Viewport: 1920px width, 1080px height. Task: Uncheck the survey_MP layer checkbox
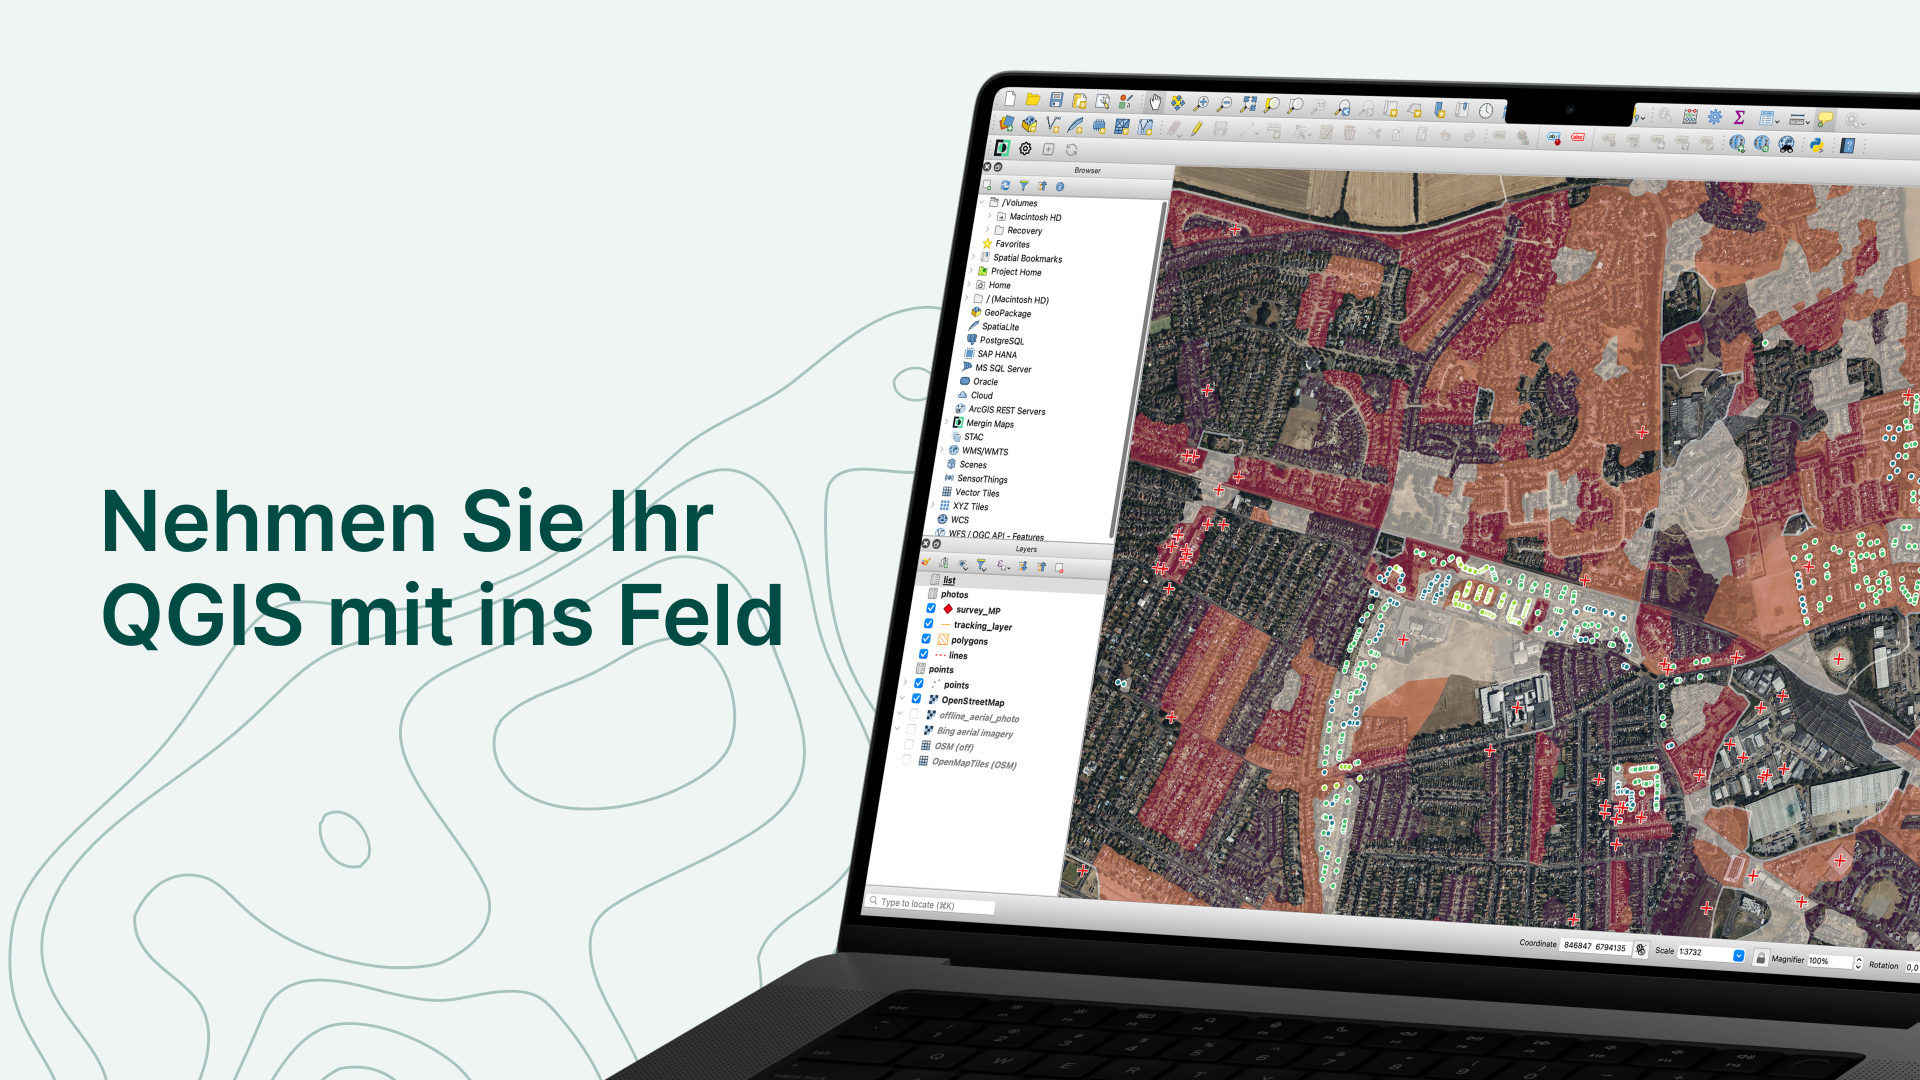931,608
